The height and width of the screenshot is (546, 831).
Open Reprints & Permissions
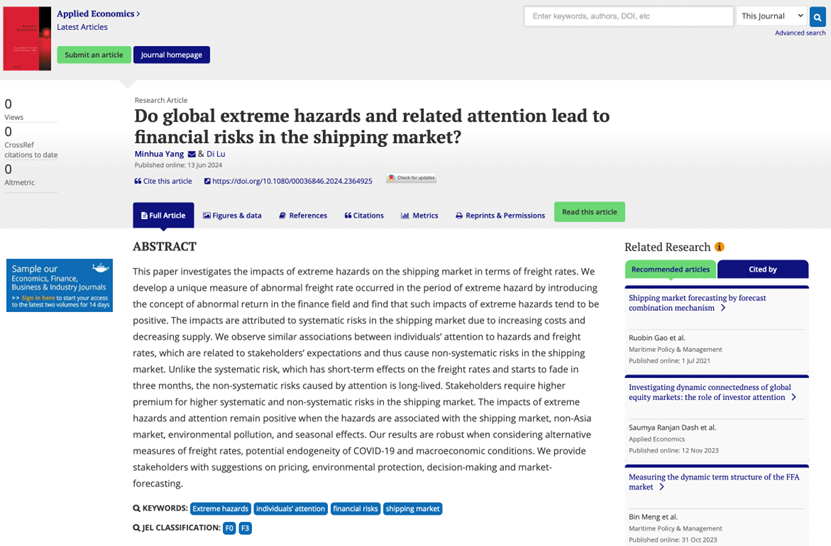500,215
